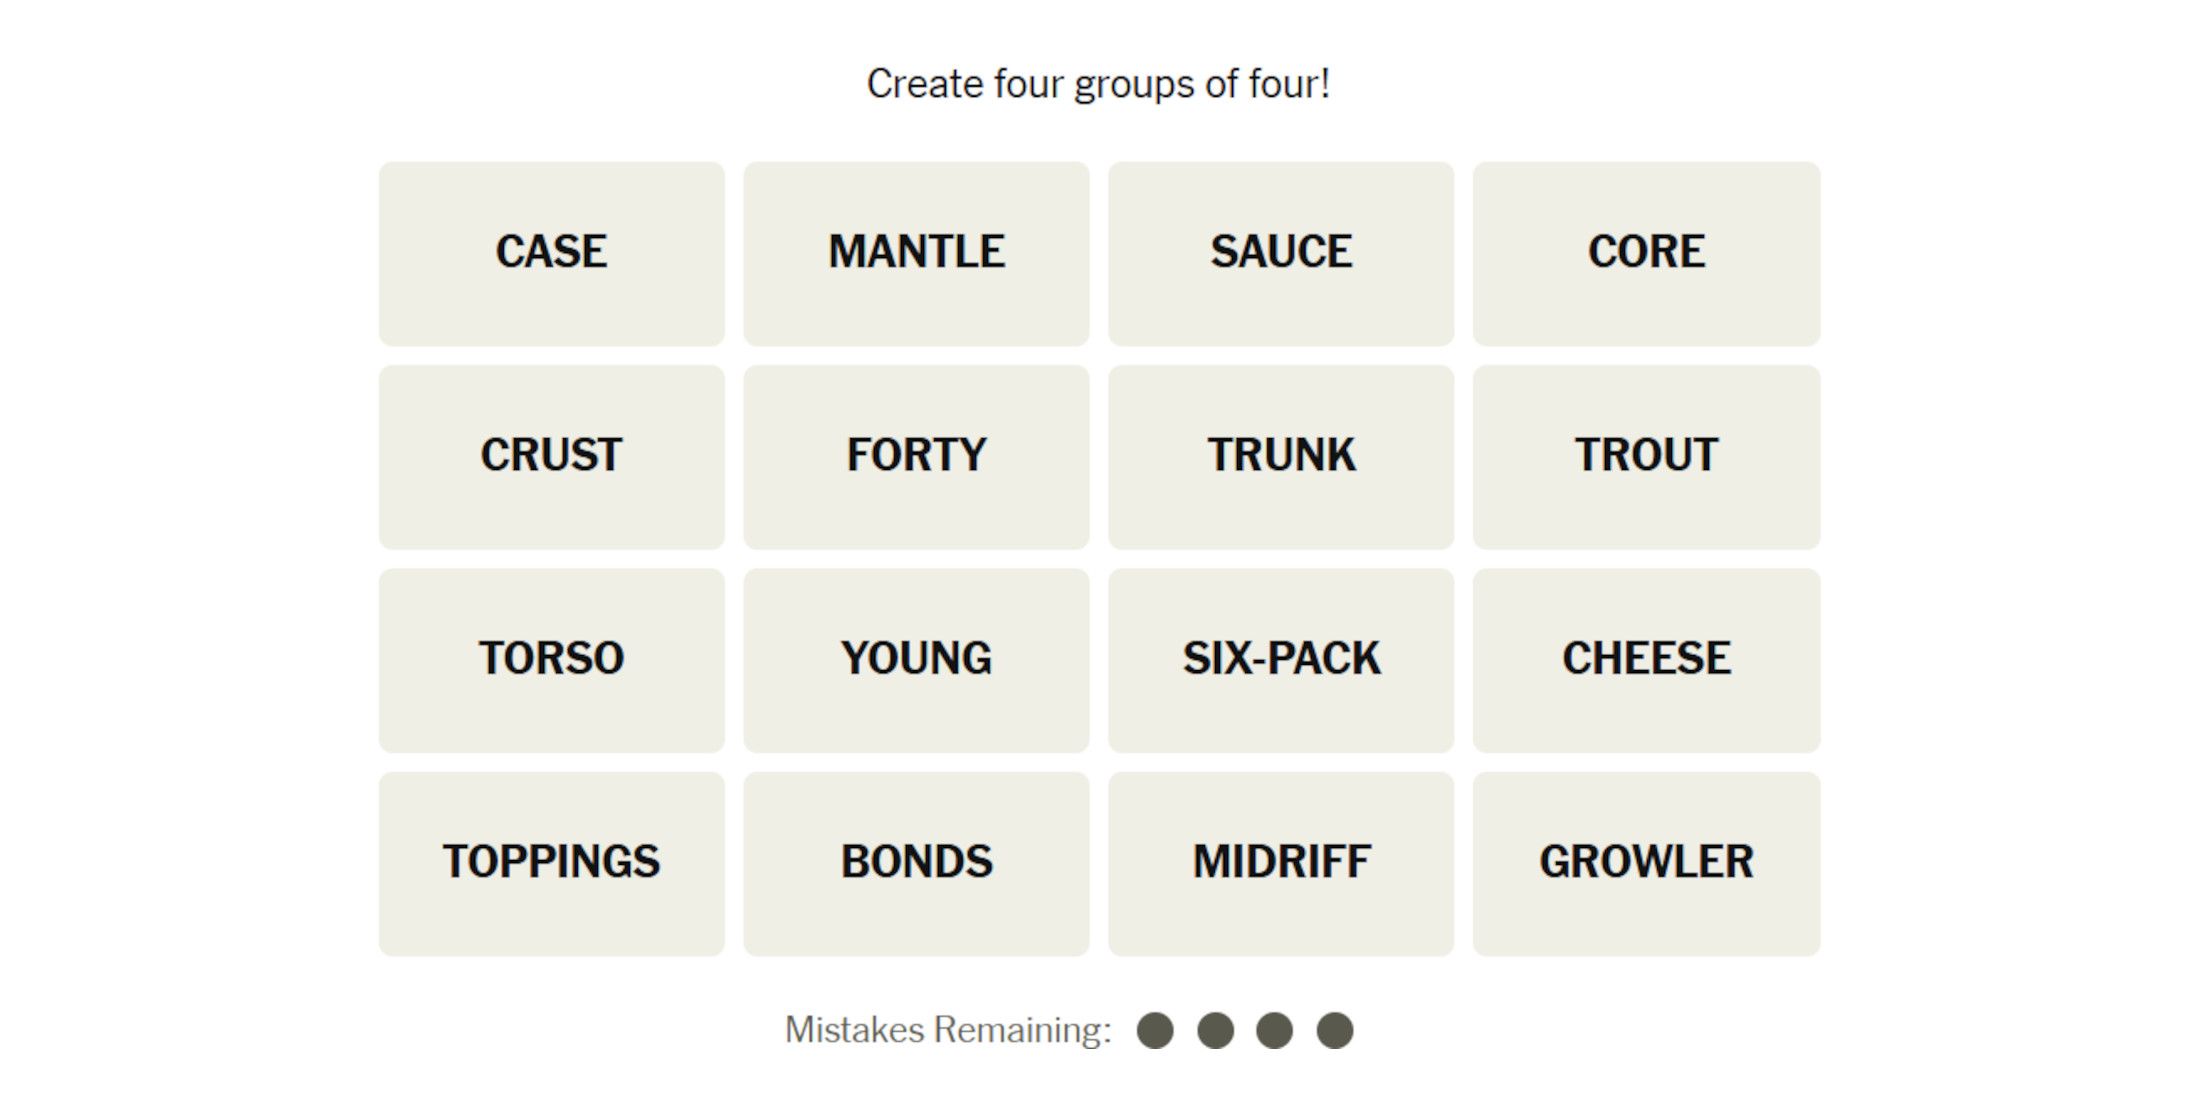Pick the TORSO word tile
Viewport: 2200px width, 1100px height.
[x=551, y=660]
